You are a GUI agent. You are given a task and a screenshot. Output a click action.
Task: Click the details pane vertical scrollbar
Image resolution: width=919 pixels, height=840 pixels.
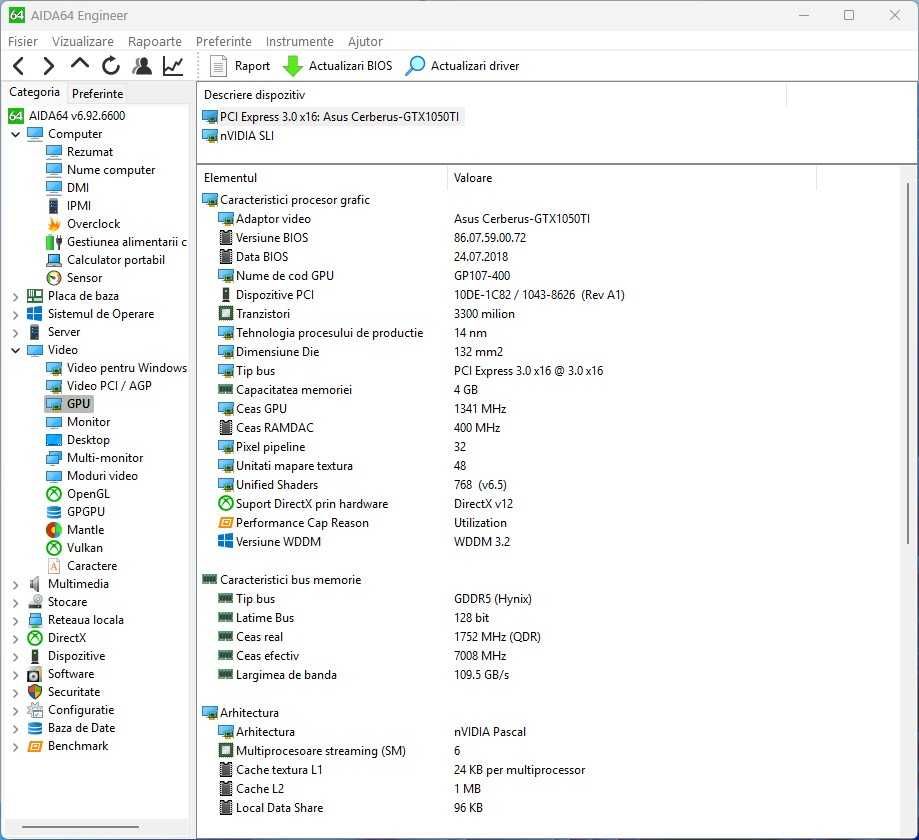pos(907,363)
